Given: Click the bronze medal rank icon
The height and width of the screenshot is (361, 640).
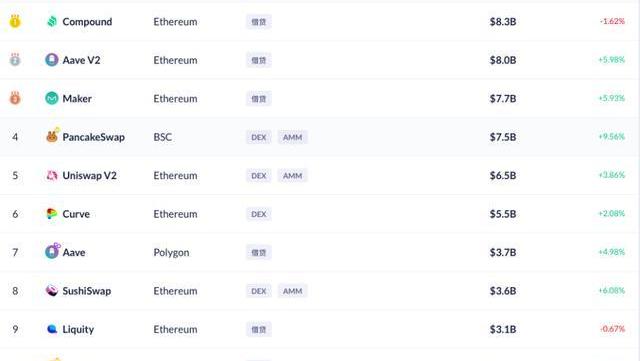Looking at the screenshot, I should [x=15, y=98].
